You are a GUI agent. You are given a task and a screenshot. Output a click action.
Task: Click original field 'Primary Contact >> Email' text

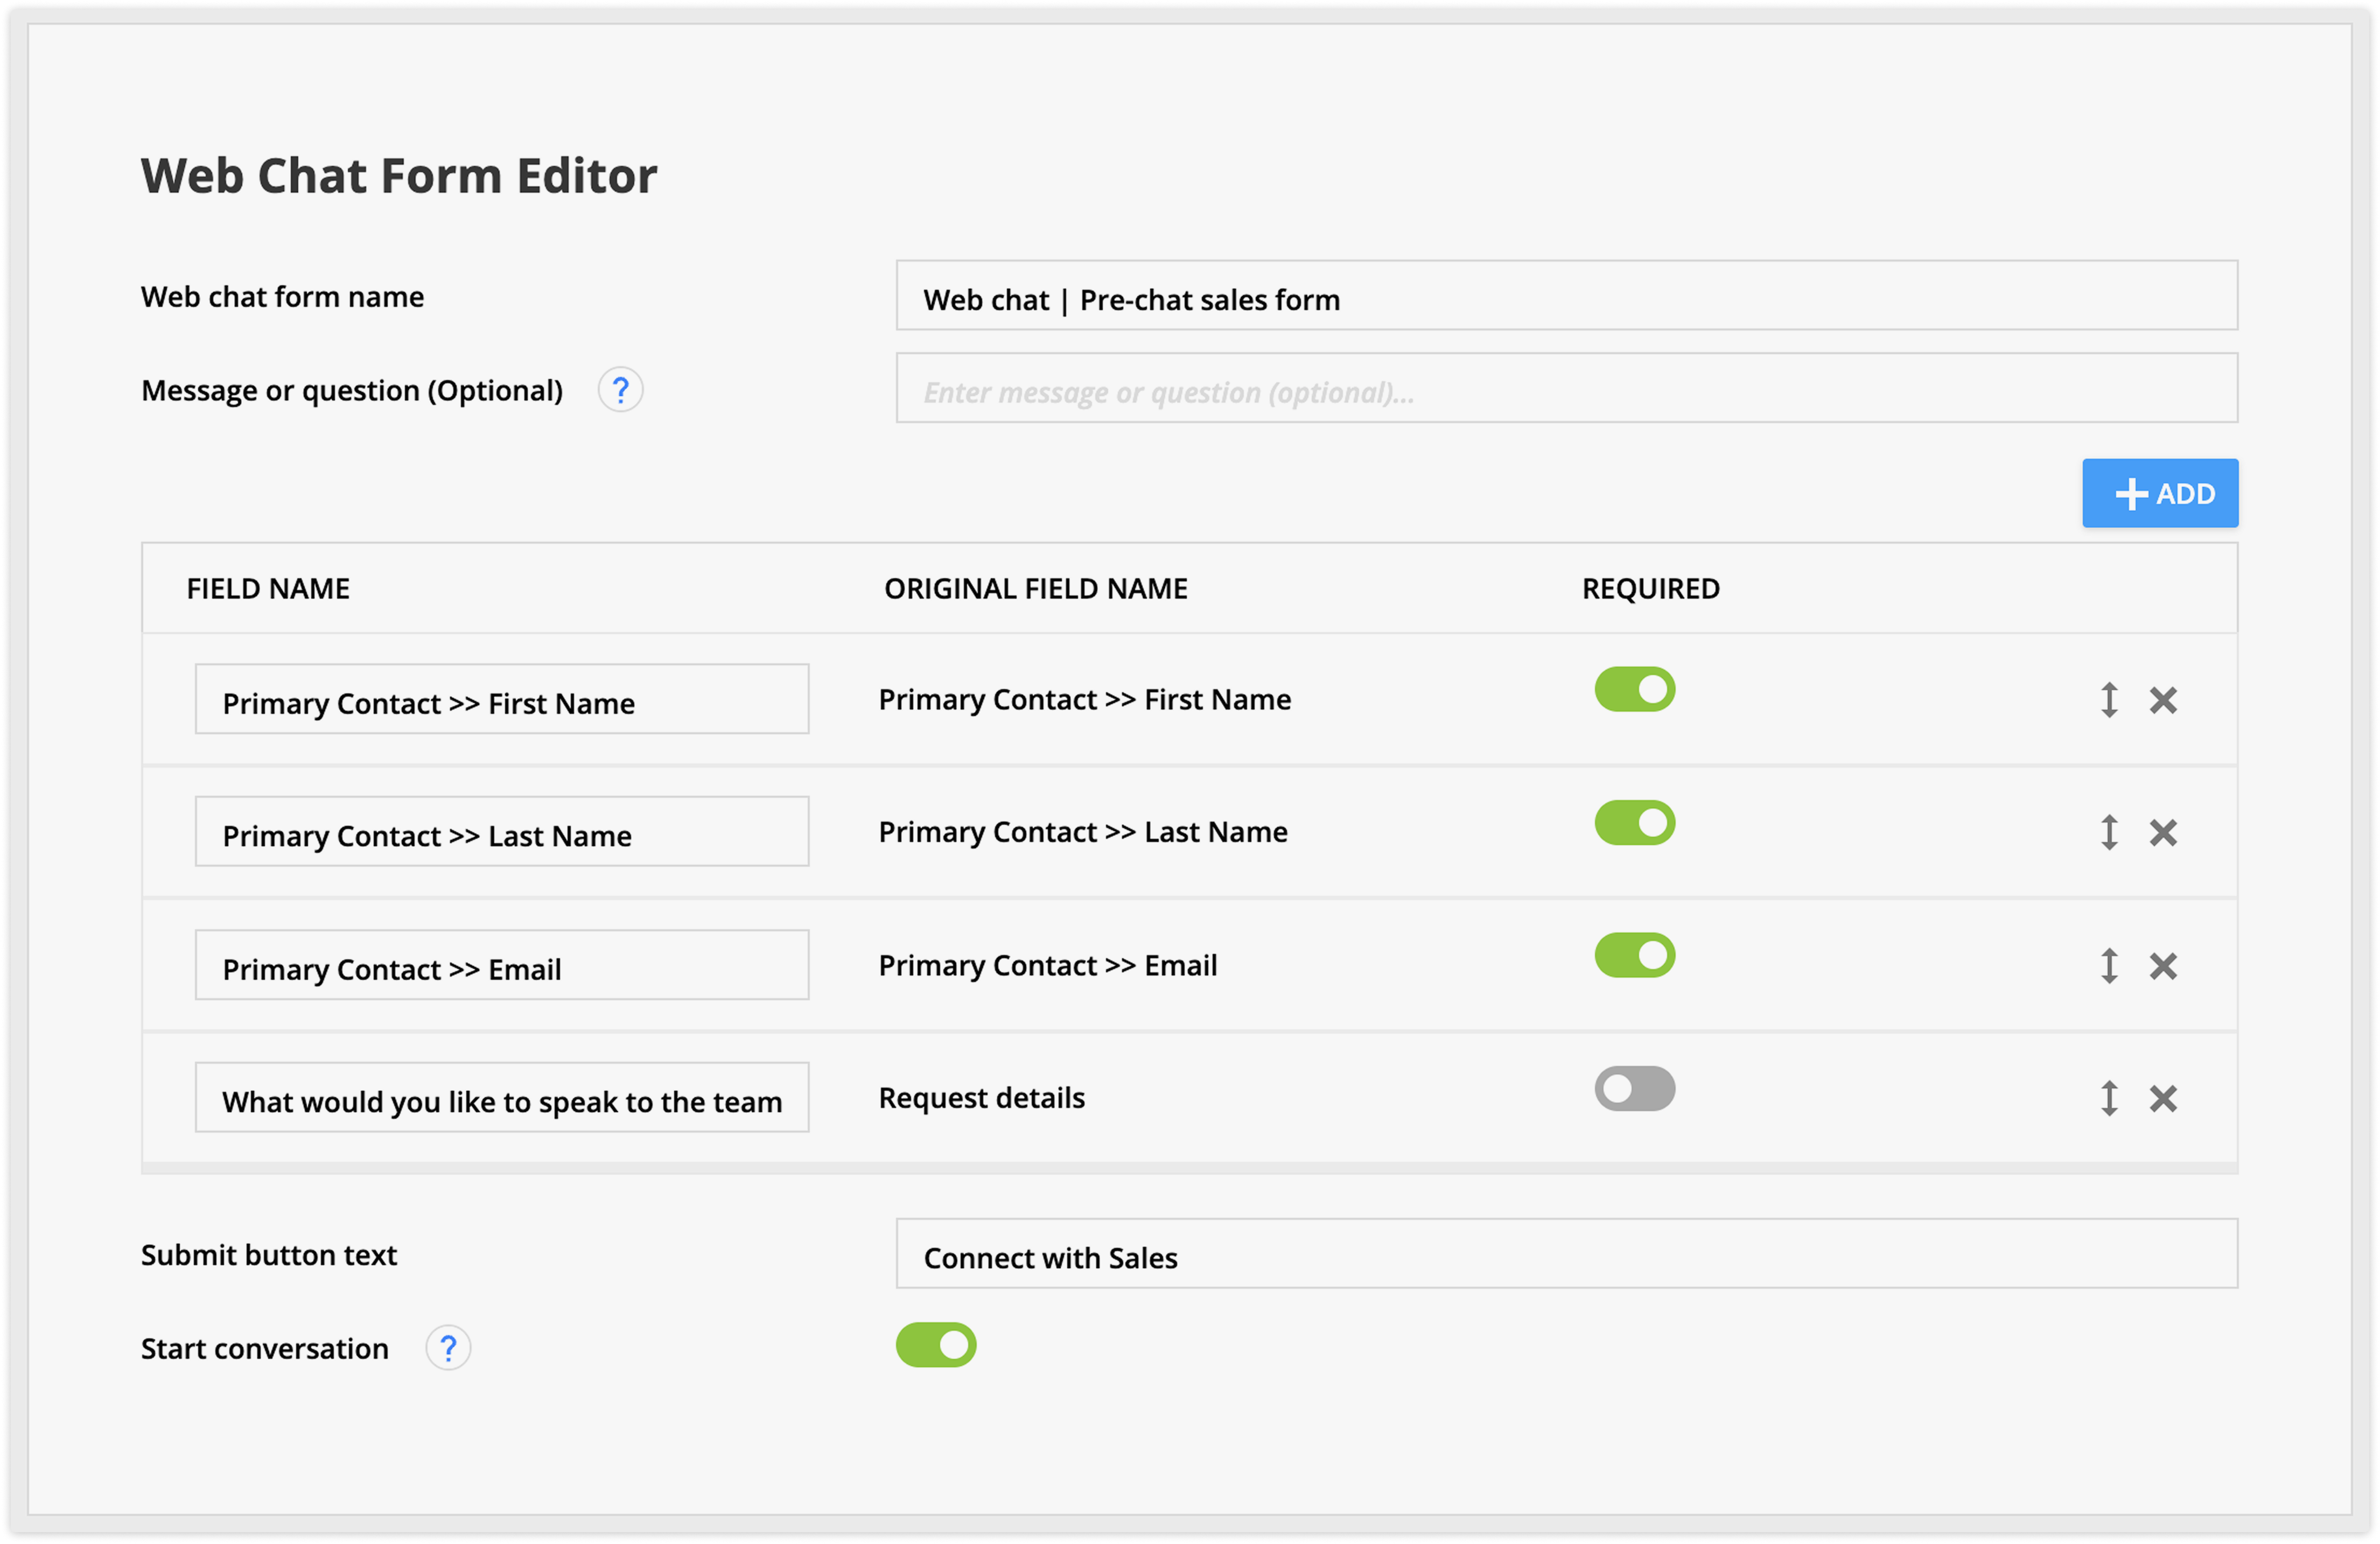point(1048,966)
